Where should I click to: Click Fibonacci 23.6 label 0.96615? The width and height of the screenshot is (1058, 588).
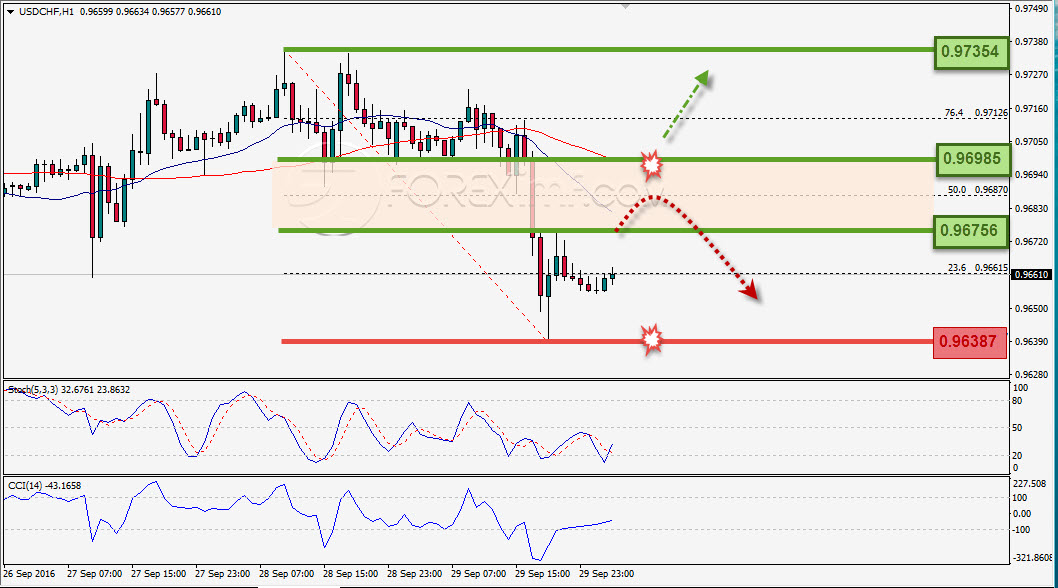(x=978, y=268)
